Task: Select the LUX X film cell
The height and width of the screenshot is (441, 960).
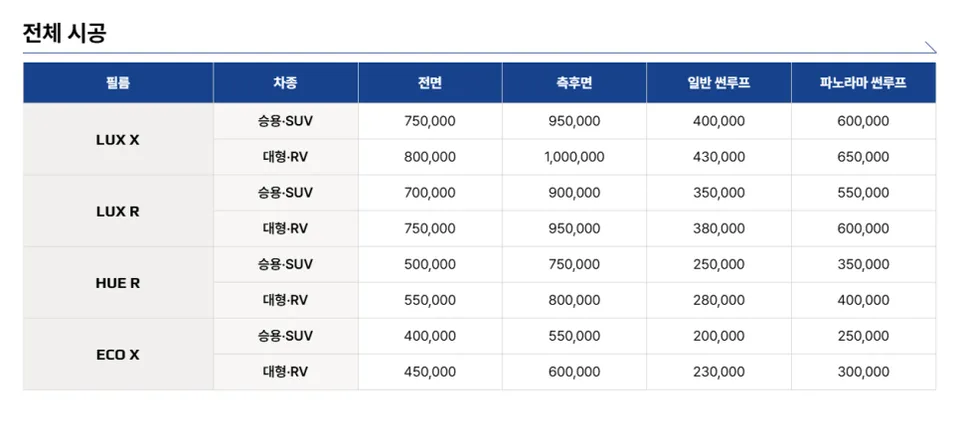Action: [118, 139]
